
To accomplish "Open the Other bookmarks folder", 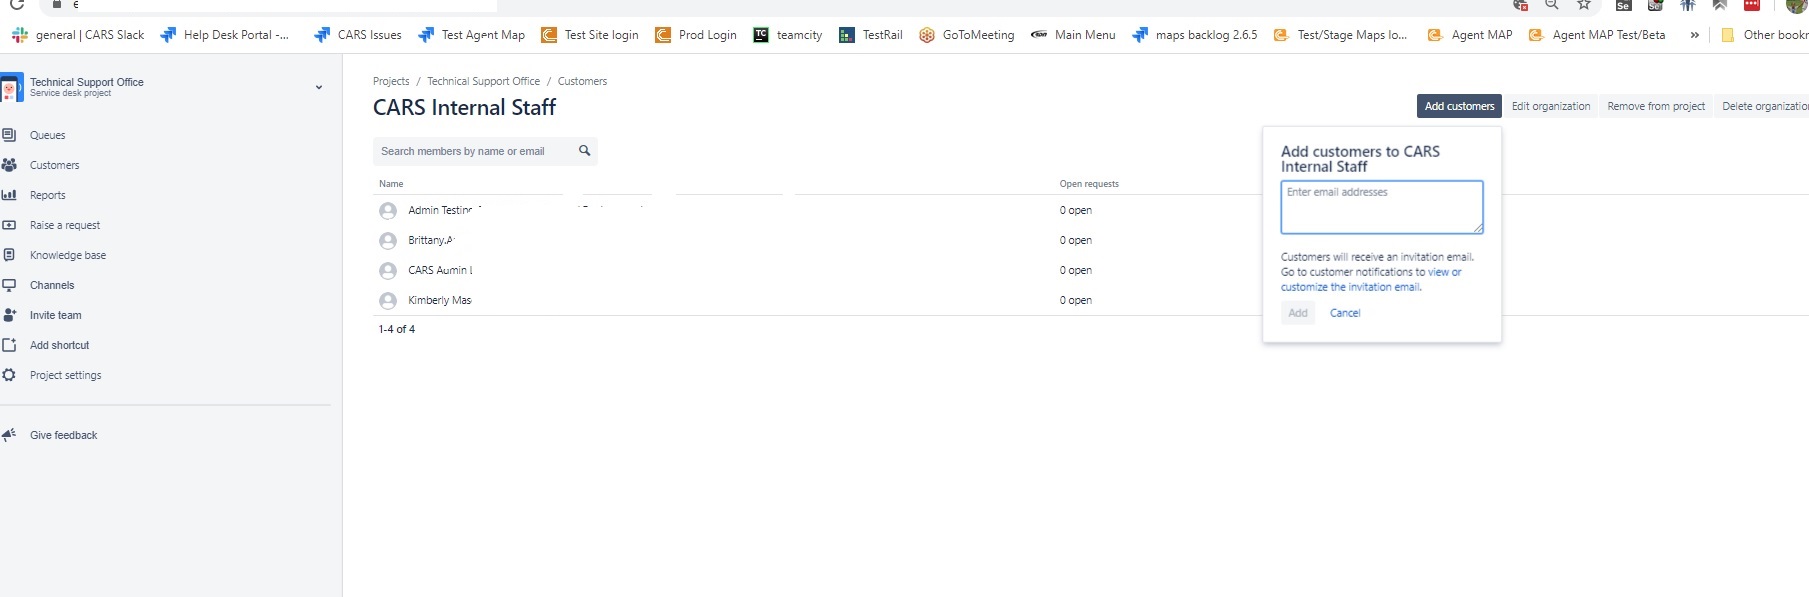I will click(x=1765, y=35).
